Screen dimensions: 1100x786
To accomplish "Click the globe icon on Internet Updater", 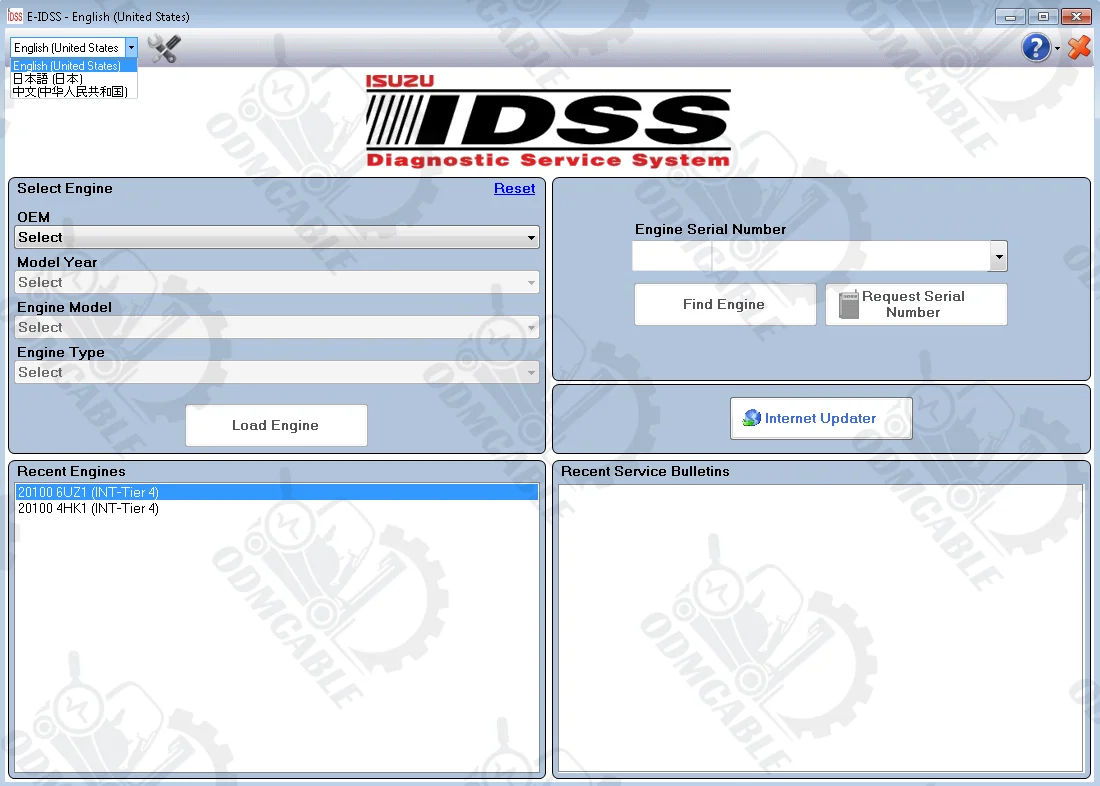I will (751, 418).
